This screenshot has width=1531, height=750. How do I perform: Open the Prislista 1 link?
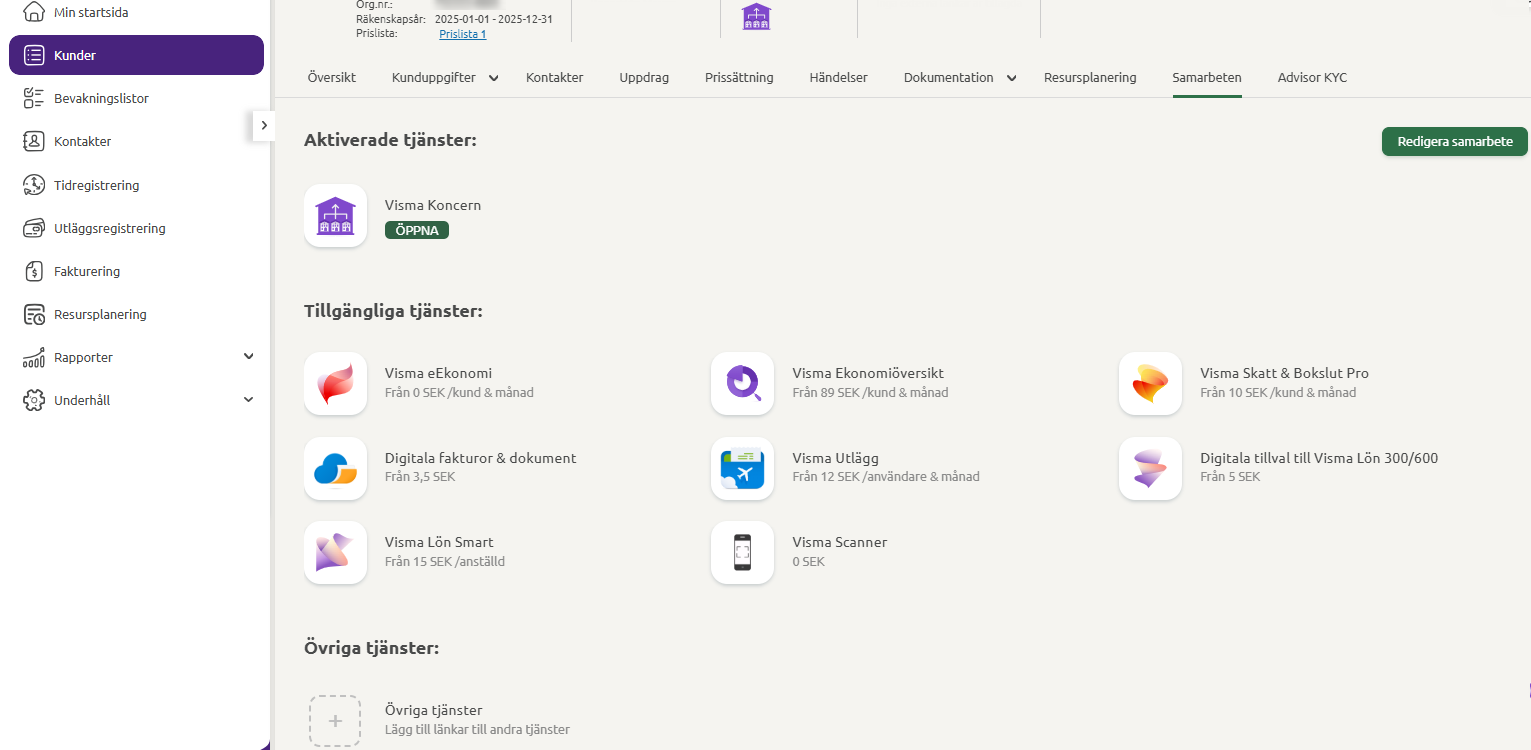pyautogui.click(x=463, y=33)
